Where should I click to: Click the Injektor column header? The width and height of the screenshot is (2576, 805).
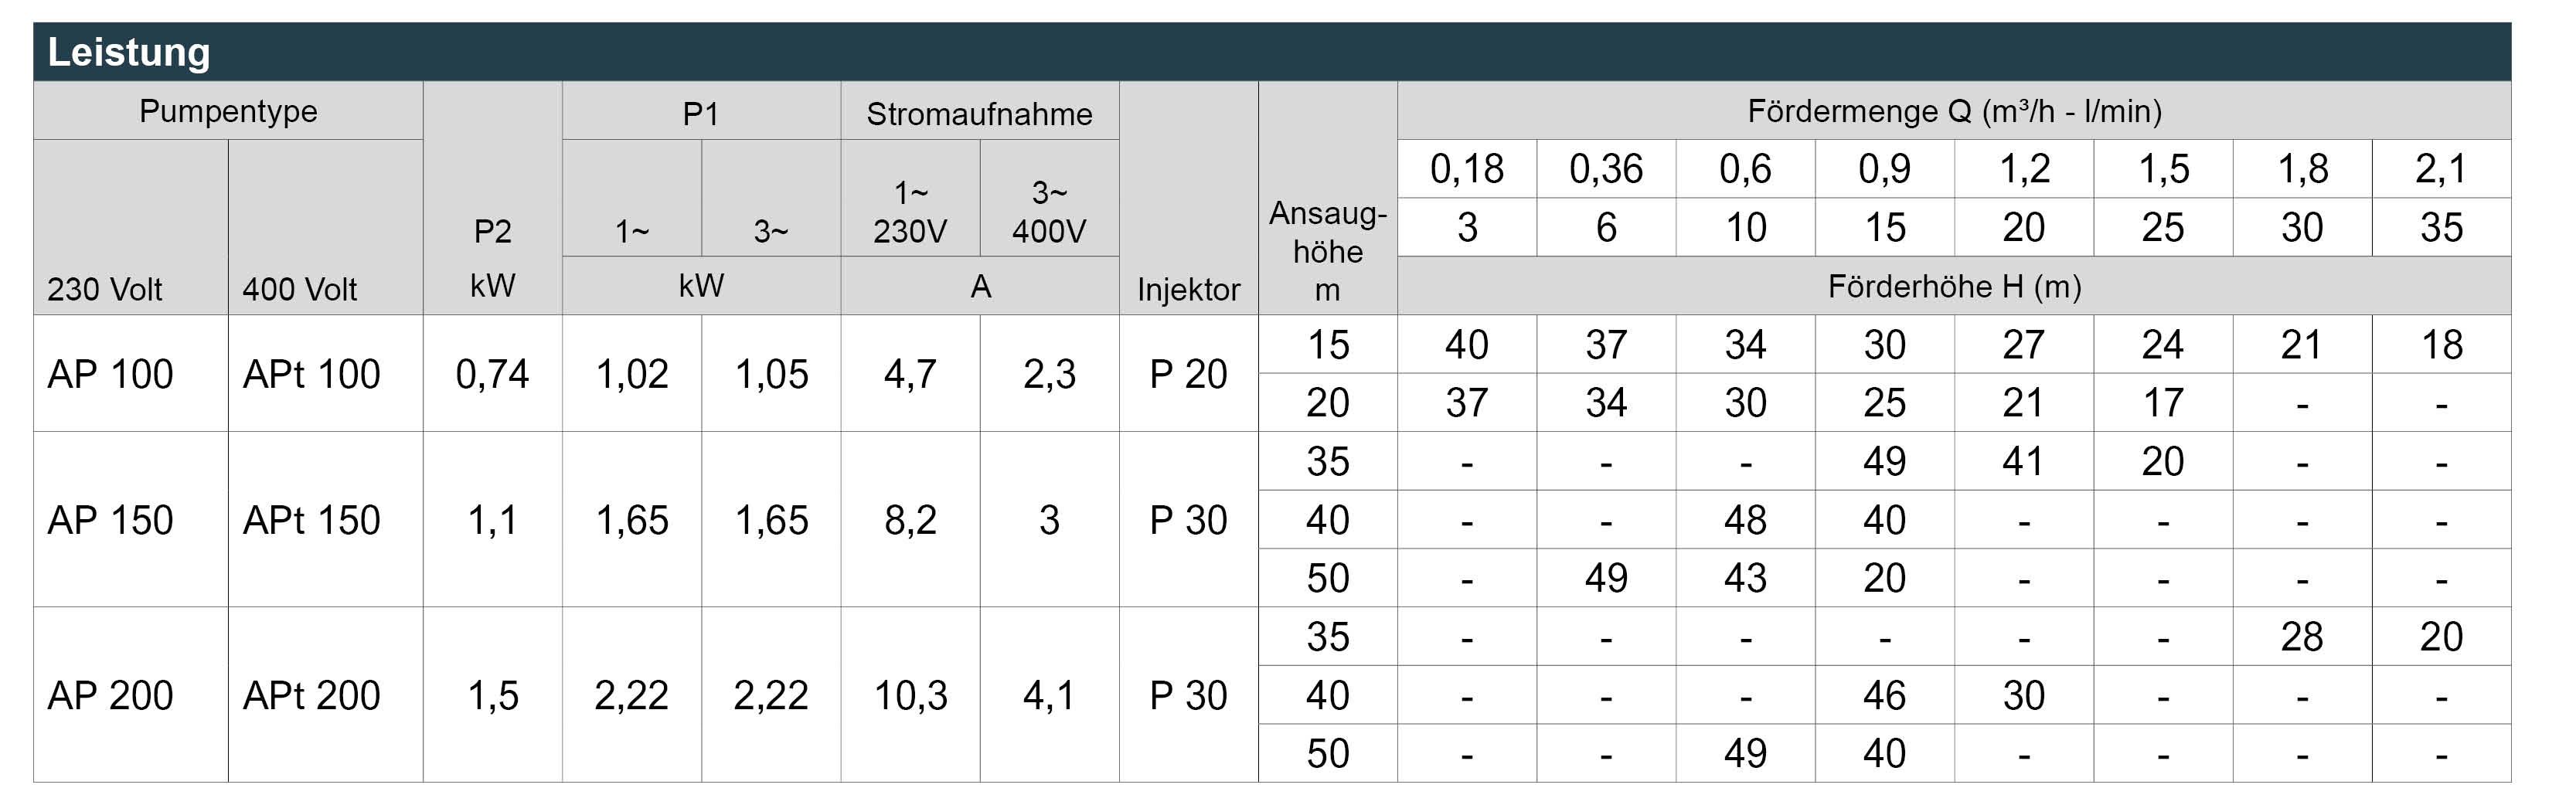tap(1189, 289)
